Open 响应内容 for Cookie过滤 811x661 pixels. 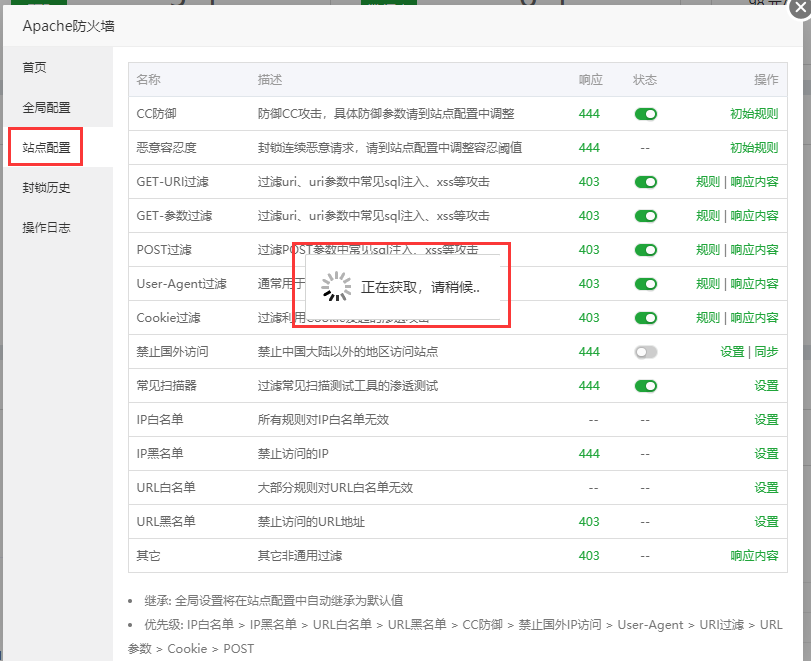click(x=754, y=318)
